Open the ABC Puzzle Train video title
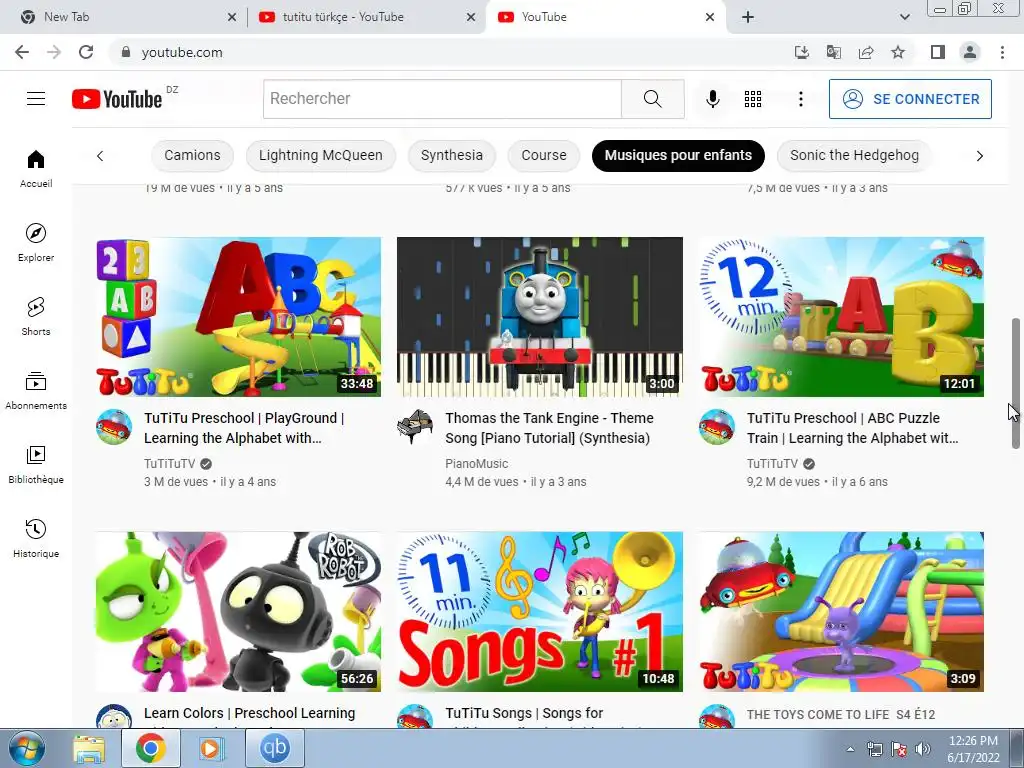 pos(852,428)
